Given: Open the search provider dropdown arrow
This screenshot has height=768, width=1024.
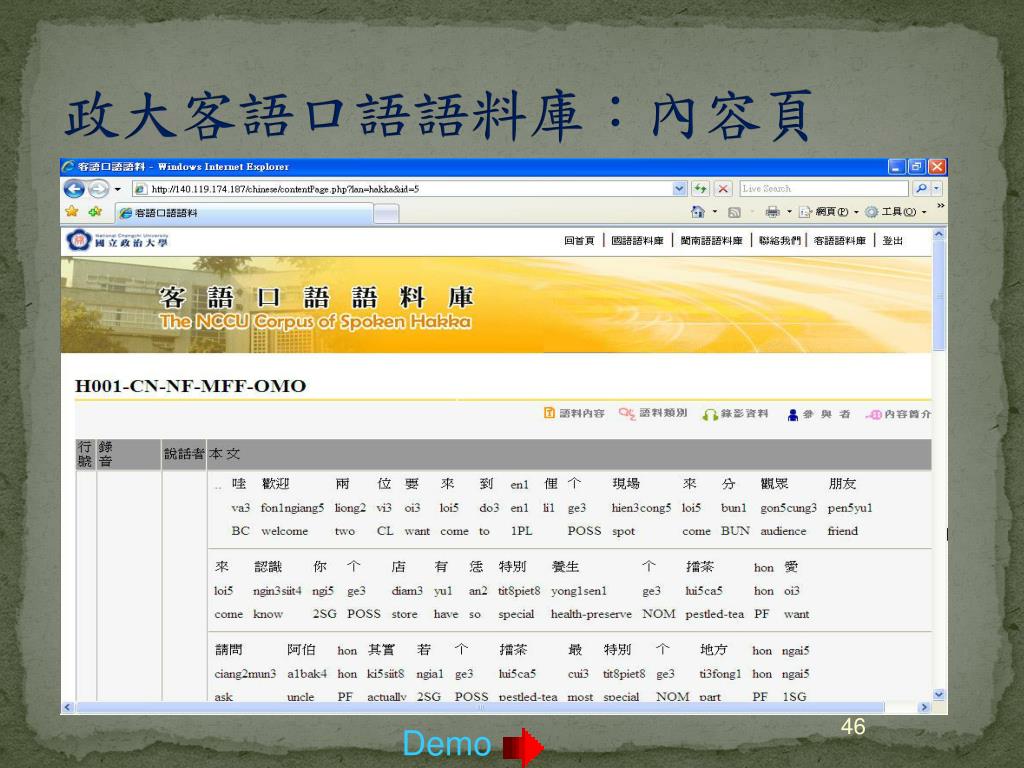Looking at the screenshot, I should (936, 189).
